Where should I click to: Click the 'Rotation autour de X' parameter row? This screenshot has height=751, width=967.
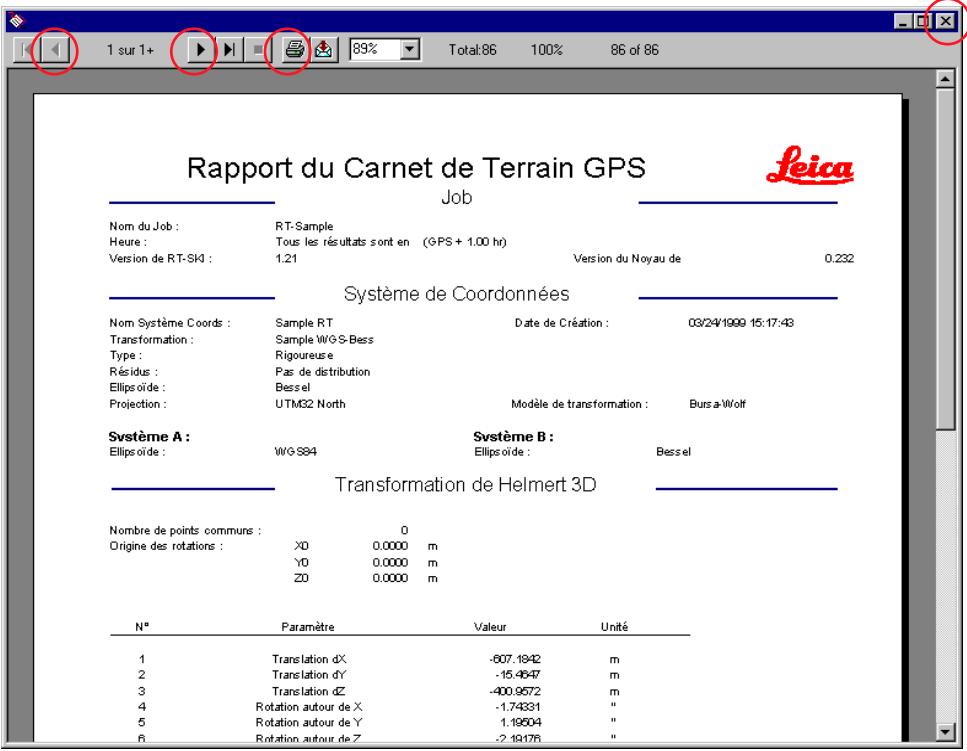[x=400, y=707]
